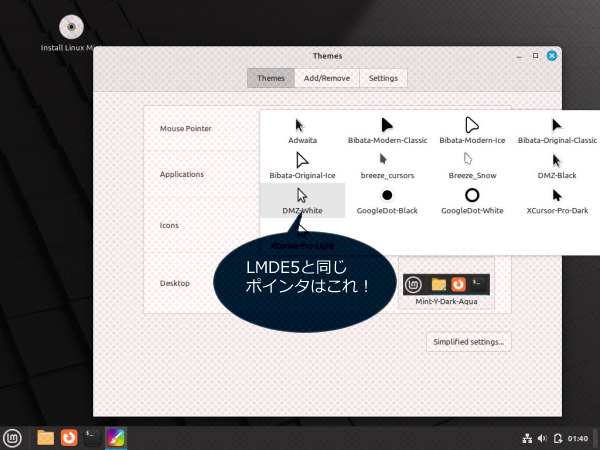Open the Linux Mint start menu
This screenshot has height=450, width=600.
(12, 438)
